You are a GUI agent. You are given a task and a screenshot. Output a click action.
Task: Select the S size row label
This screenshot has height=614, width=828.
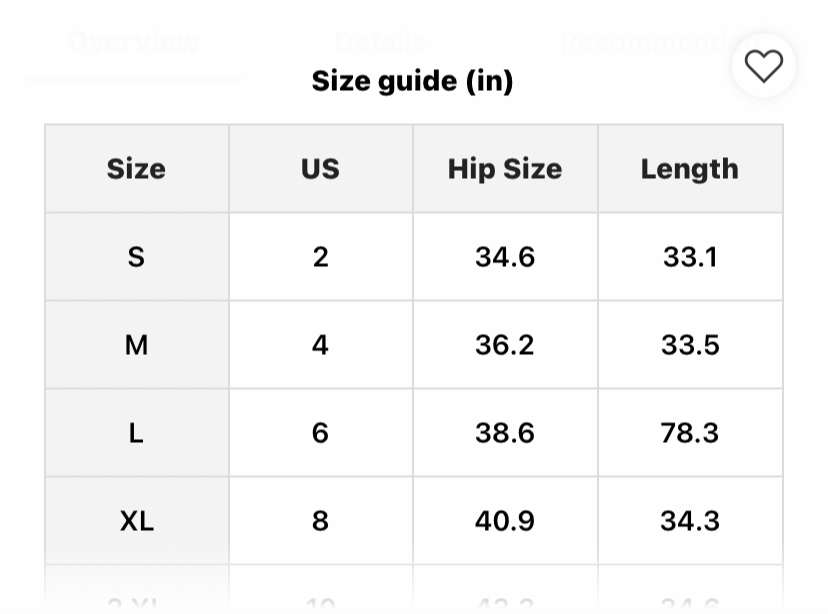click(x=136, y=257)
